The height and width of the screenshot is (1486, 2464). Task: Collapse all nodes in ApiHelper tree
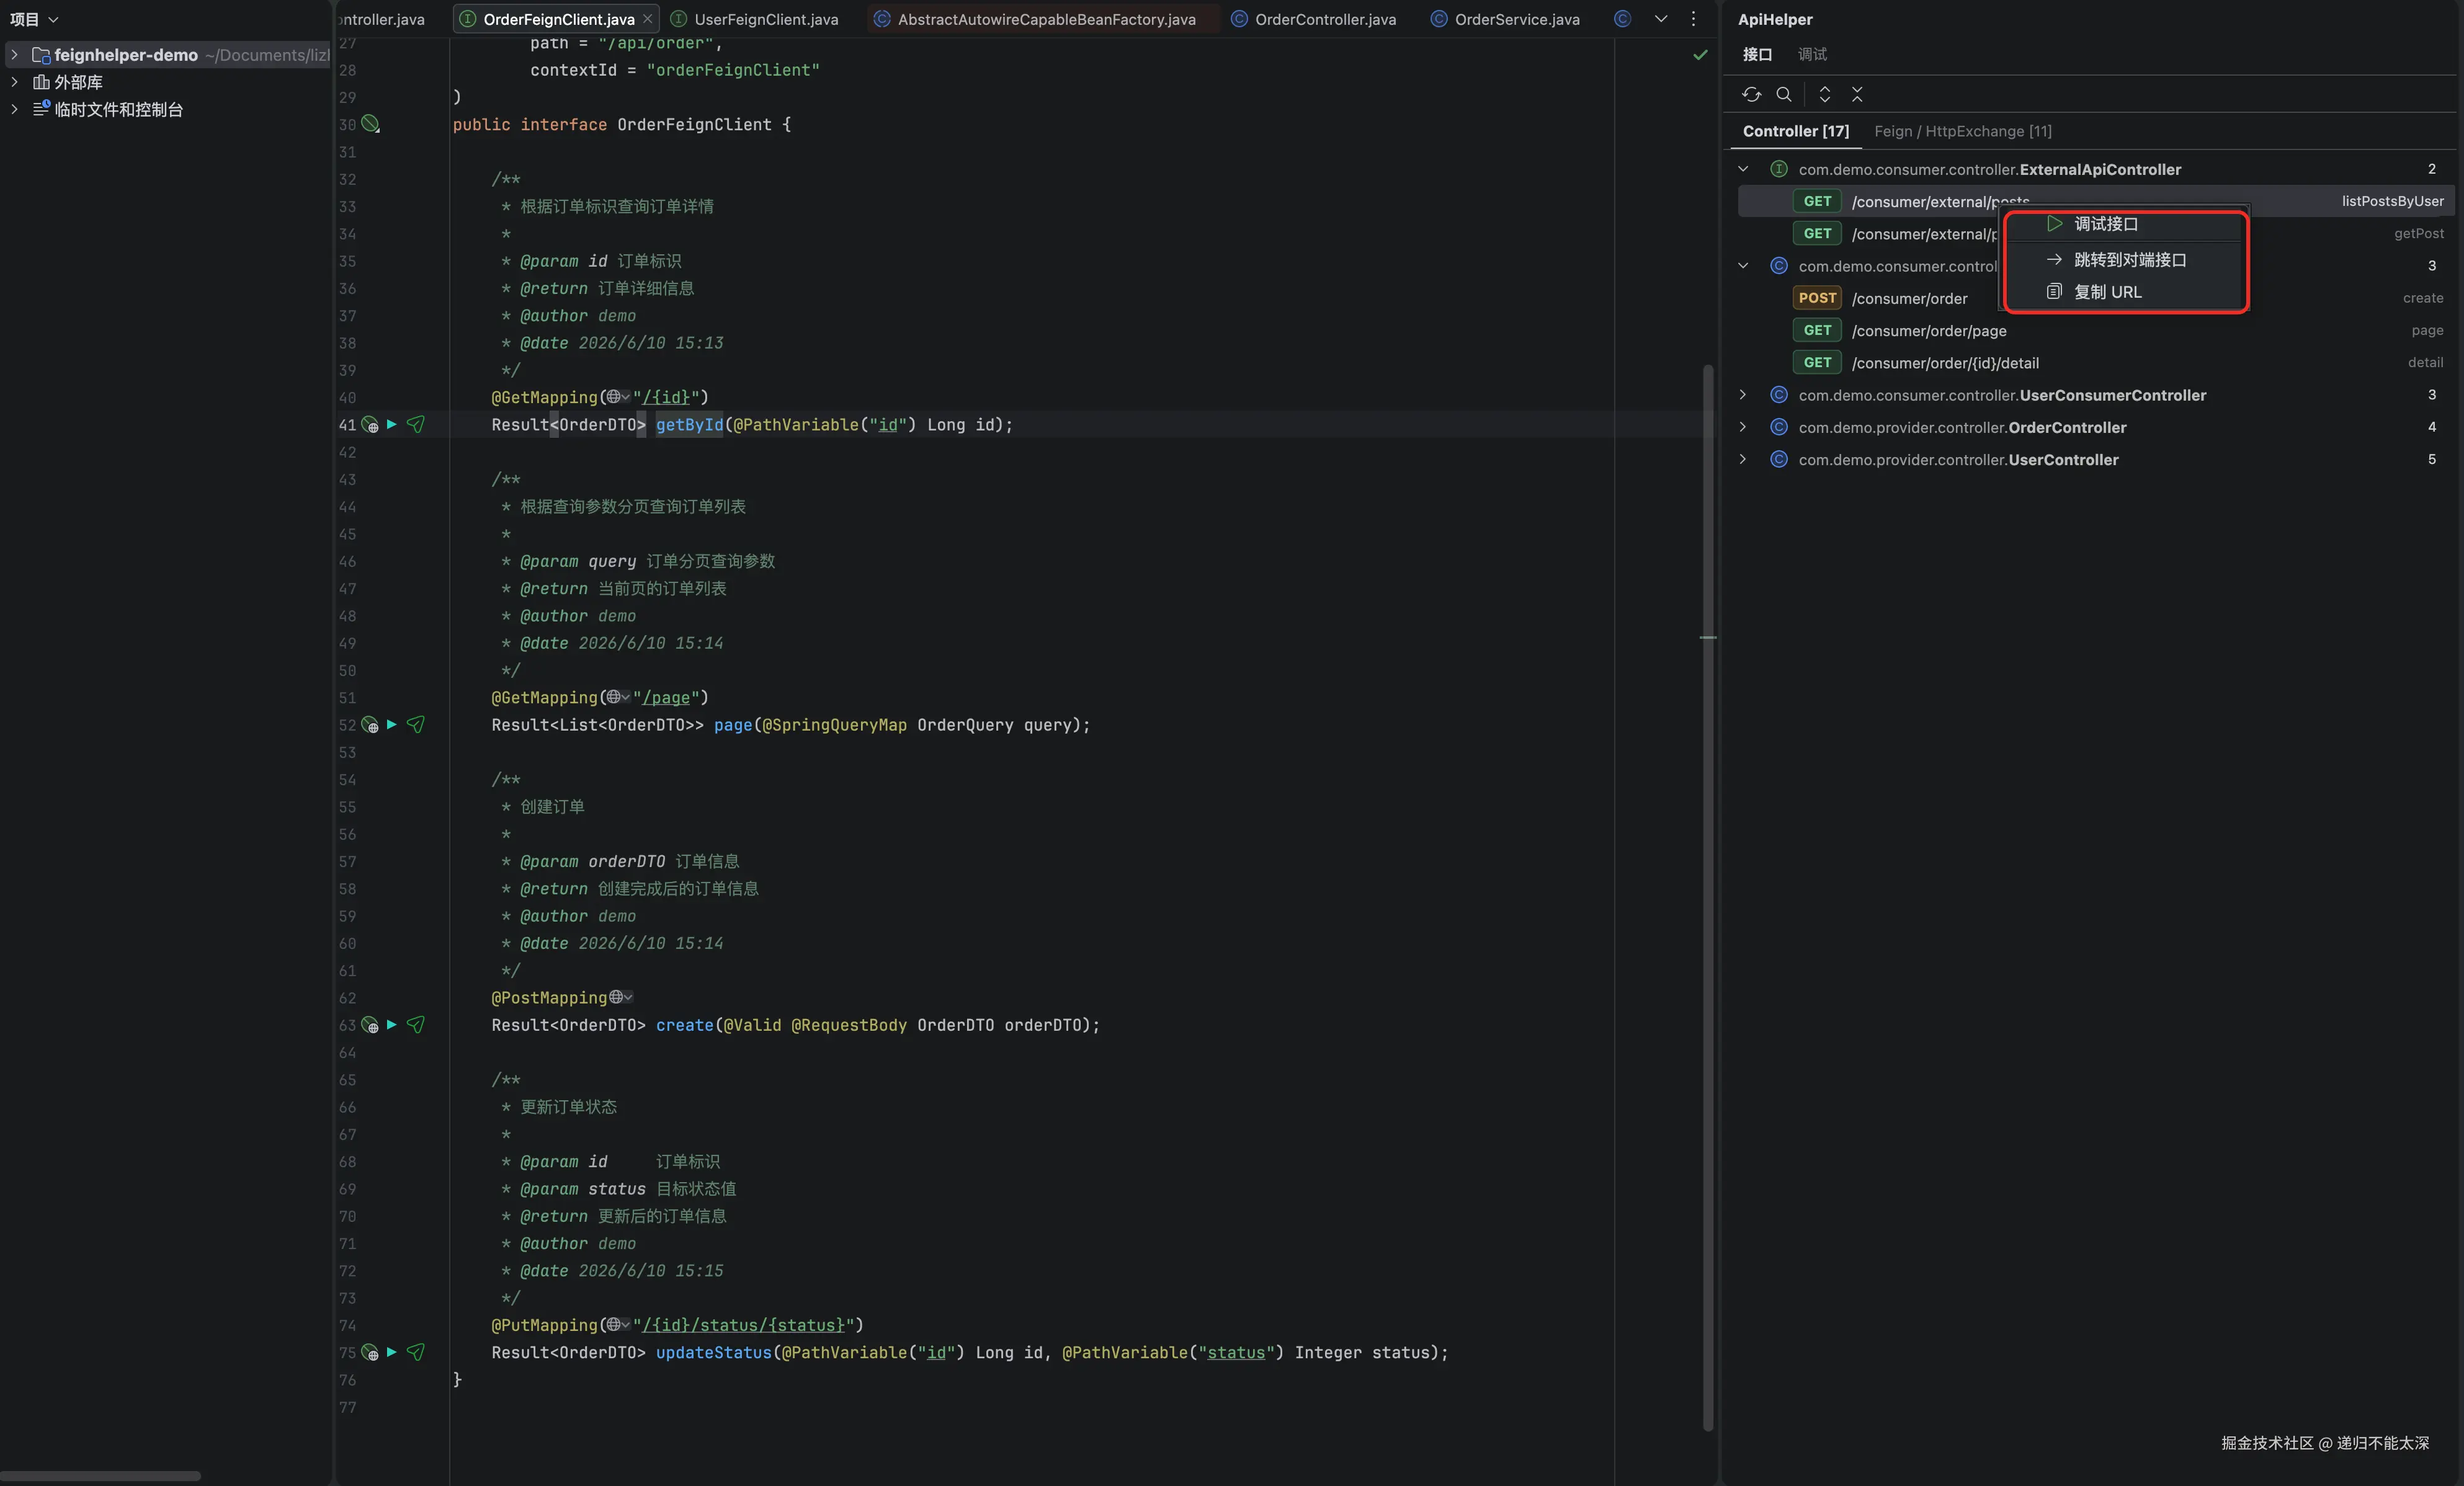(1857, 94)
